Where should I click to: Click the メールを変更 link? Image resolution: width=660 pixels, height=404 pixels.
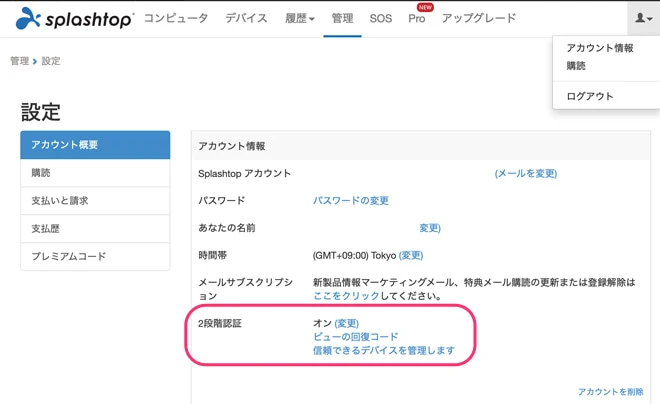tap(526, 173)
